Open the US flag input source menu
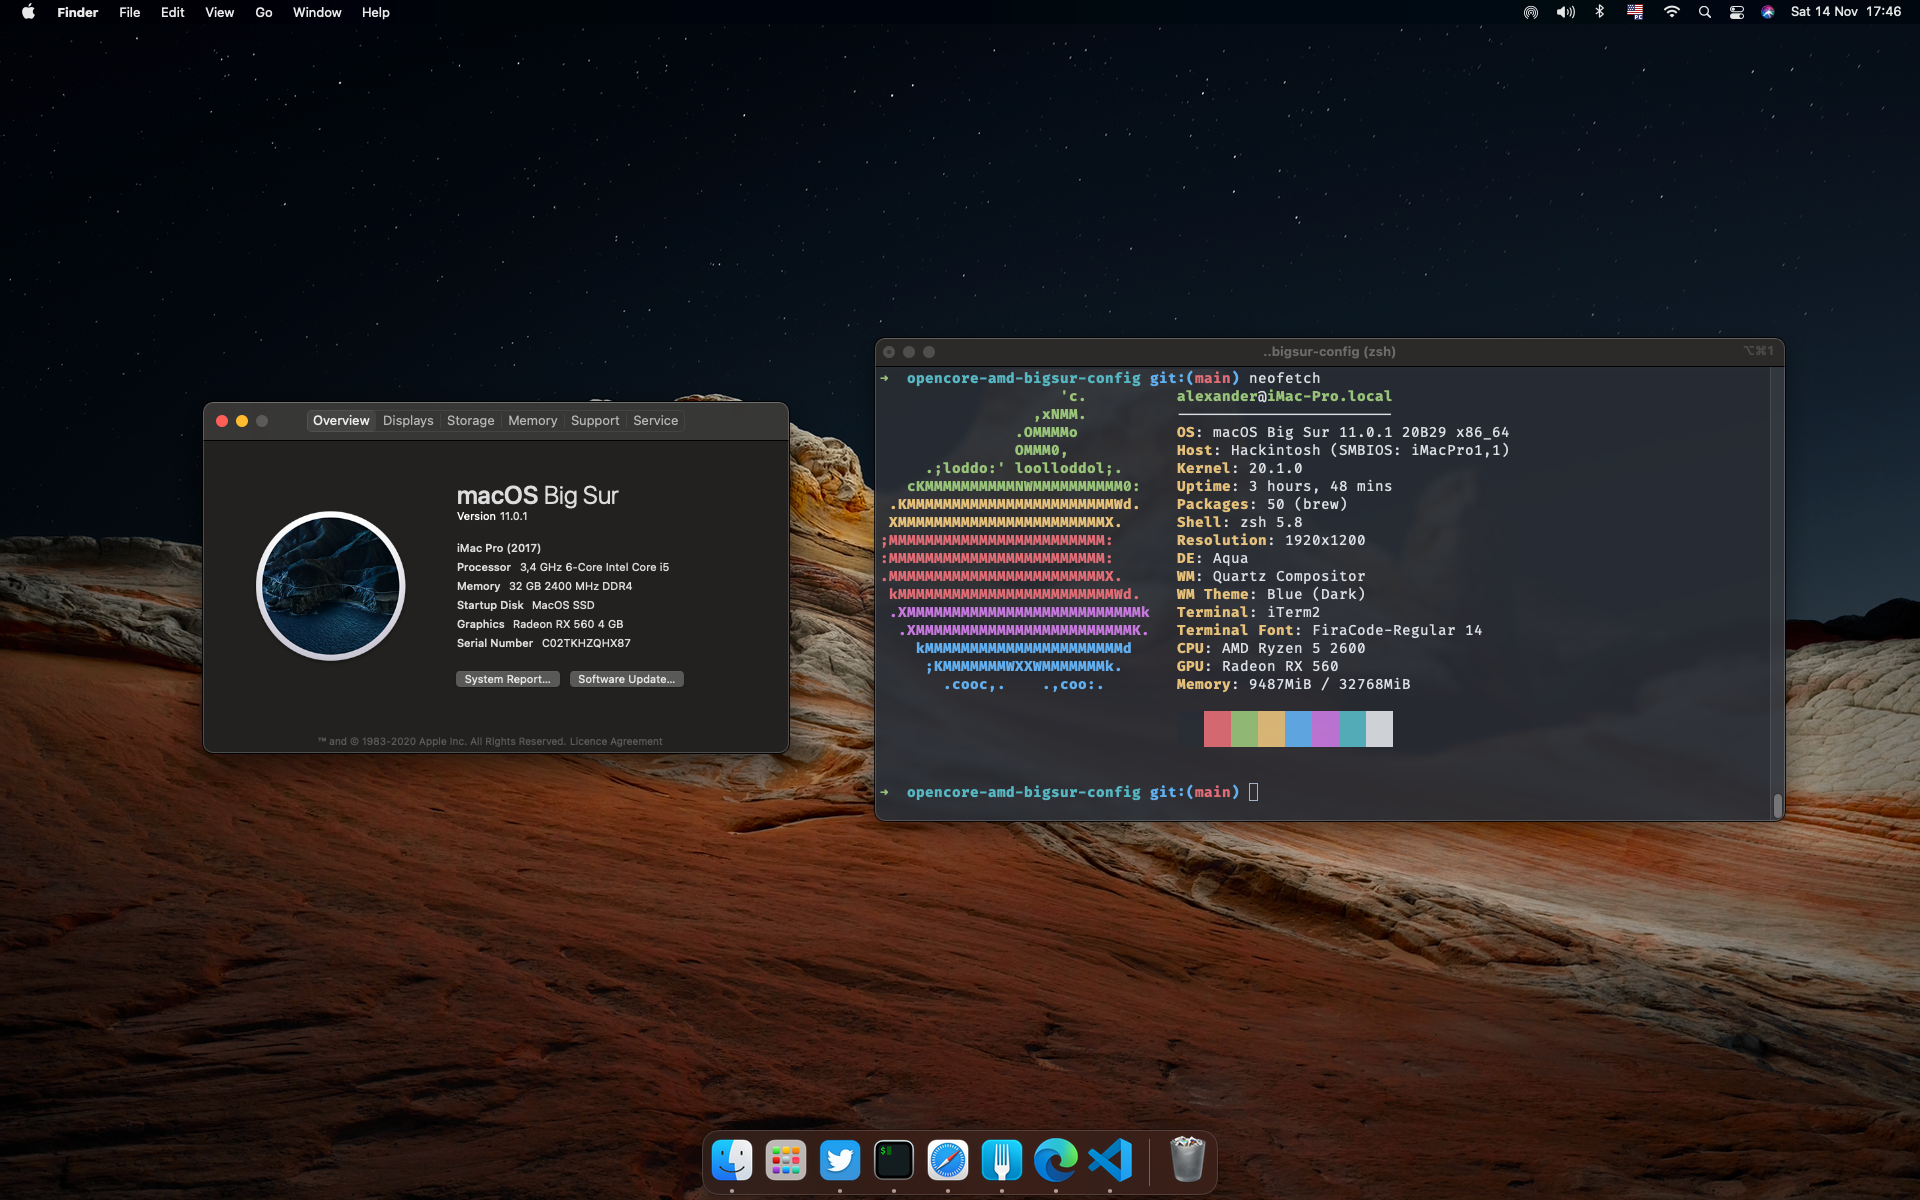Viewport: 1920px width, 1200px height. click(1635, 12)
